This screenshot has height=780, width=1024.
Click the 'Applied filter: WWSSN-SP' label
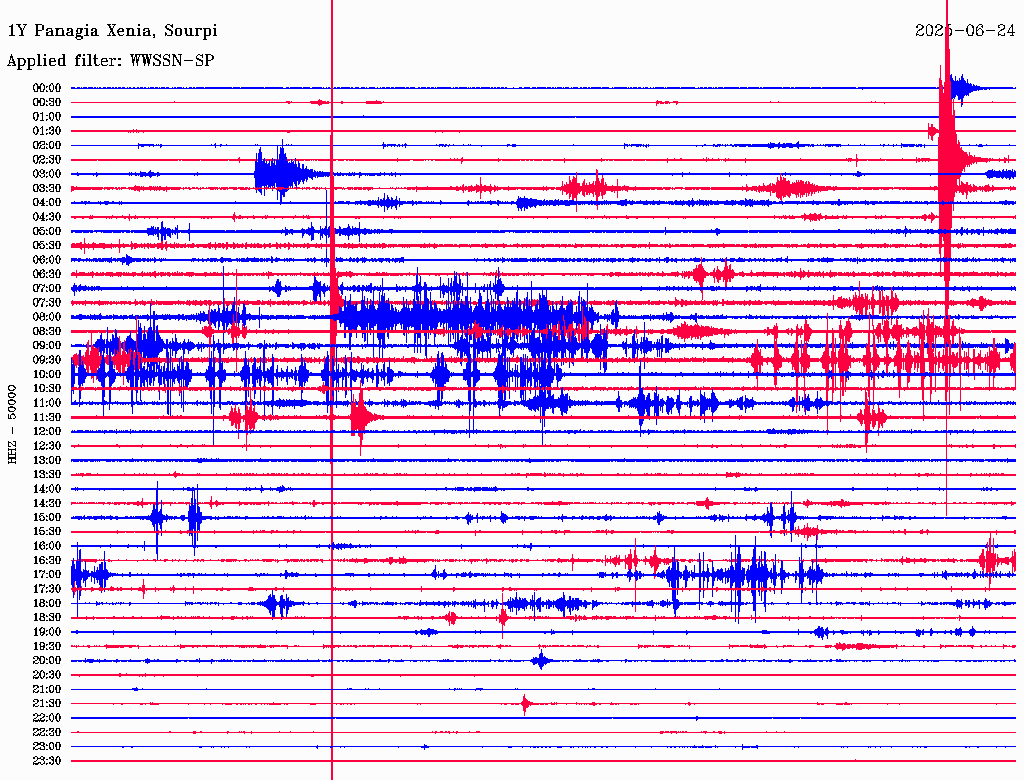coord(110,61)
